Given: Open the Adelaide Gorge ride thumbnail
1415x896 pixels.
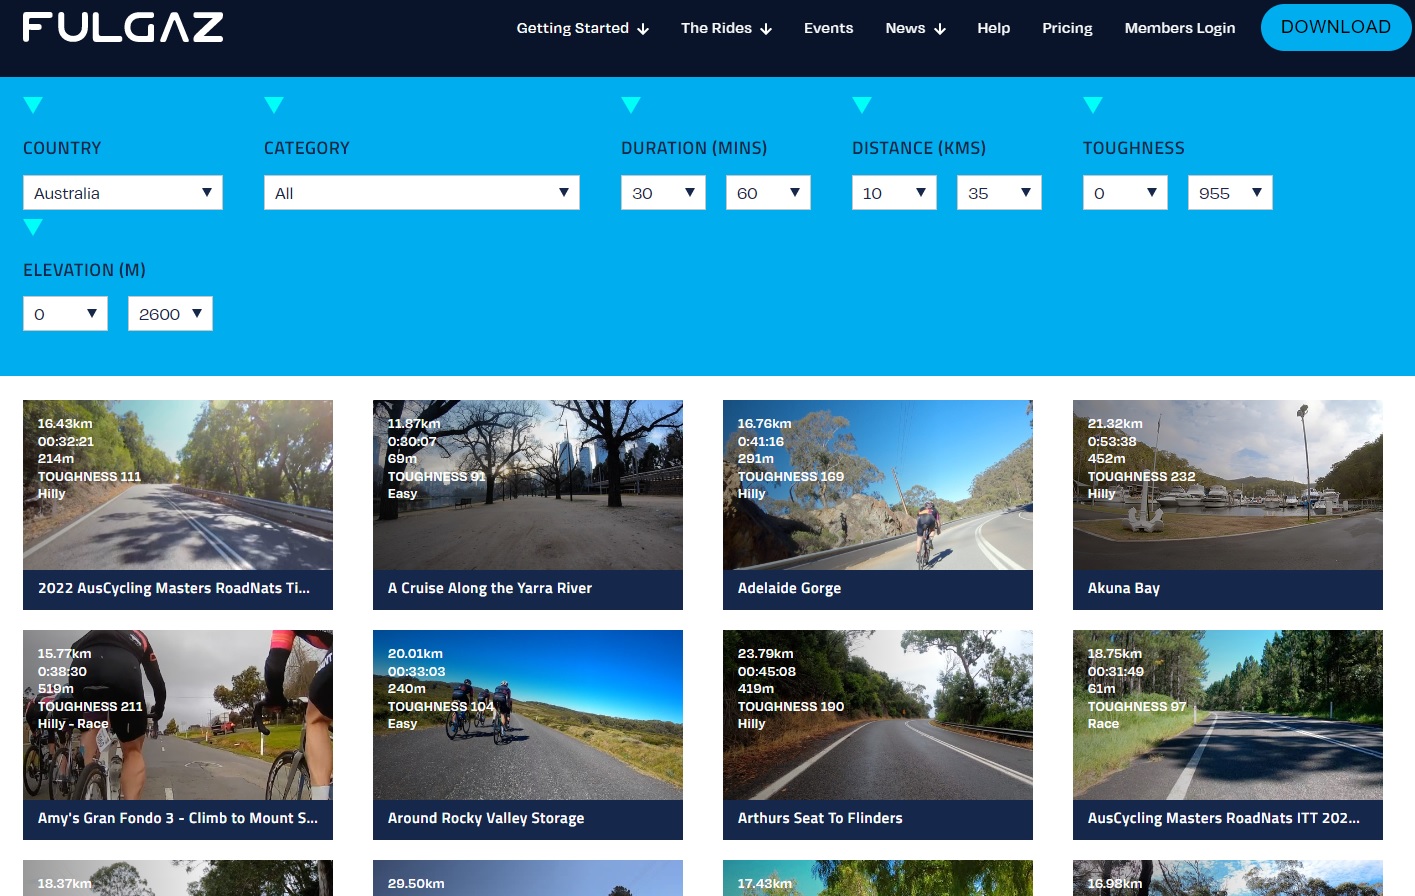Looking at the screenshot, I should pos(877,485).
